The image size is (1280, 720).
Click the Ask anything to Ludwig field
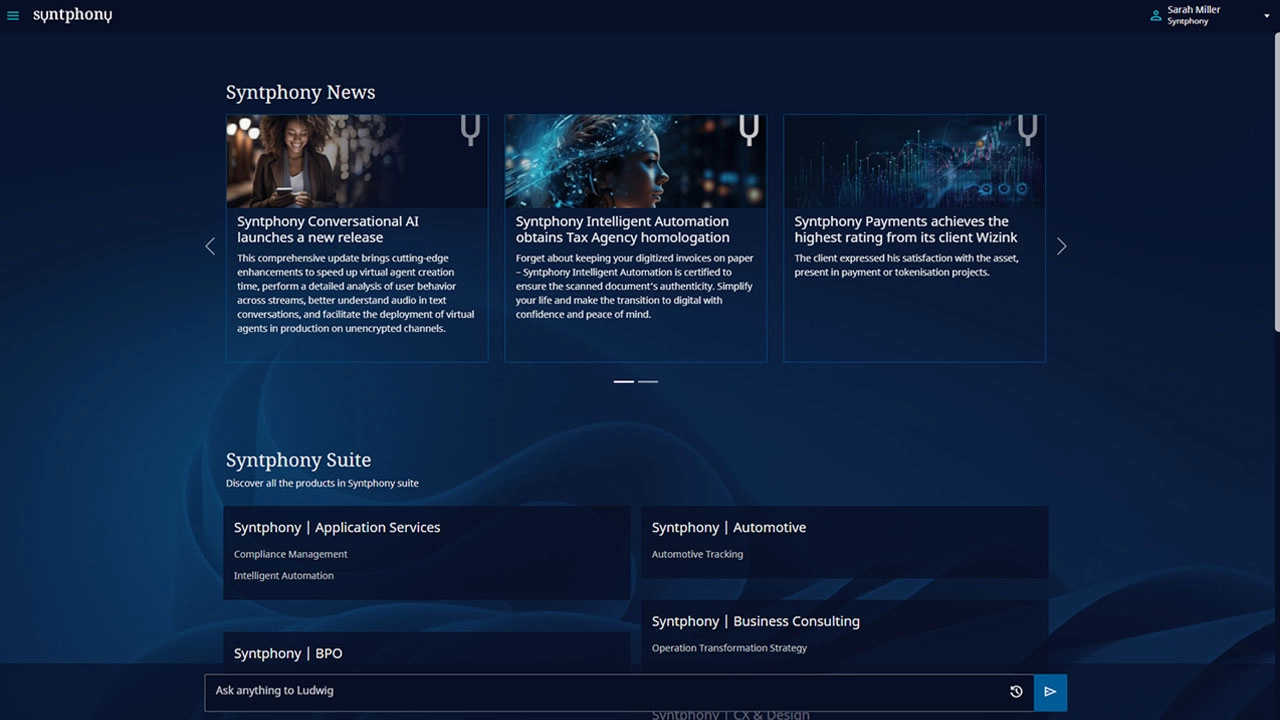600,692
